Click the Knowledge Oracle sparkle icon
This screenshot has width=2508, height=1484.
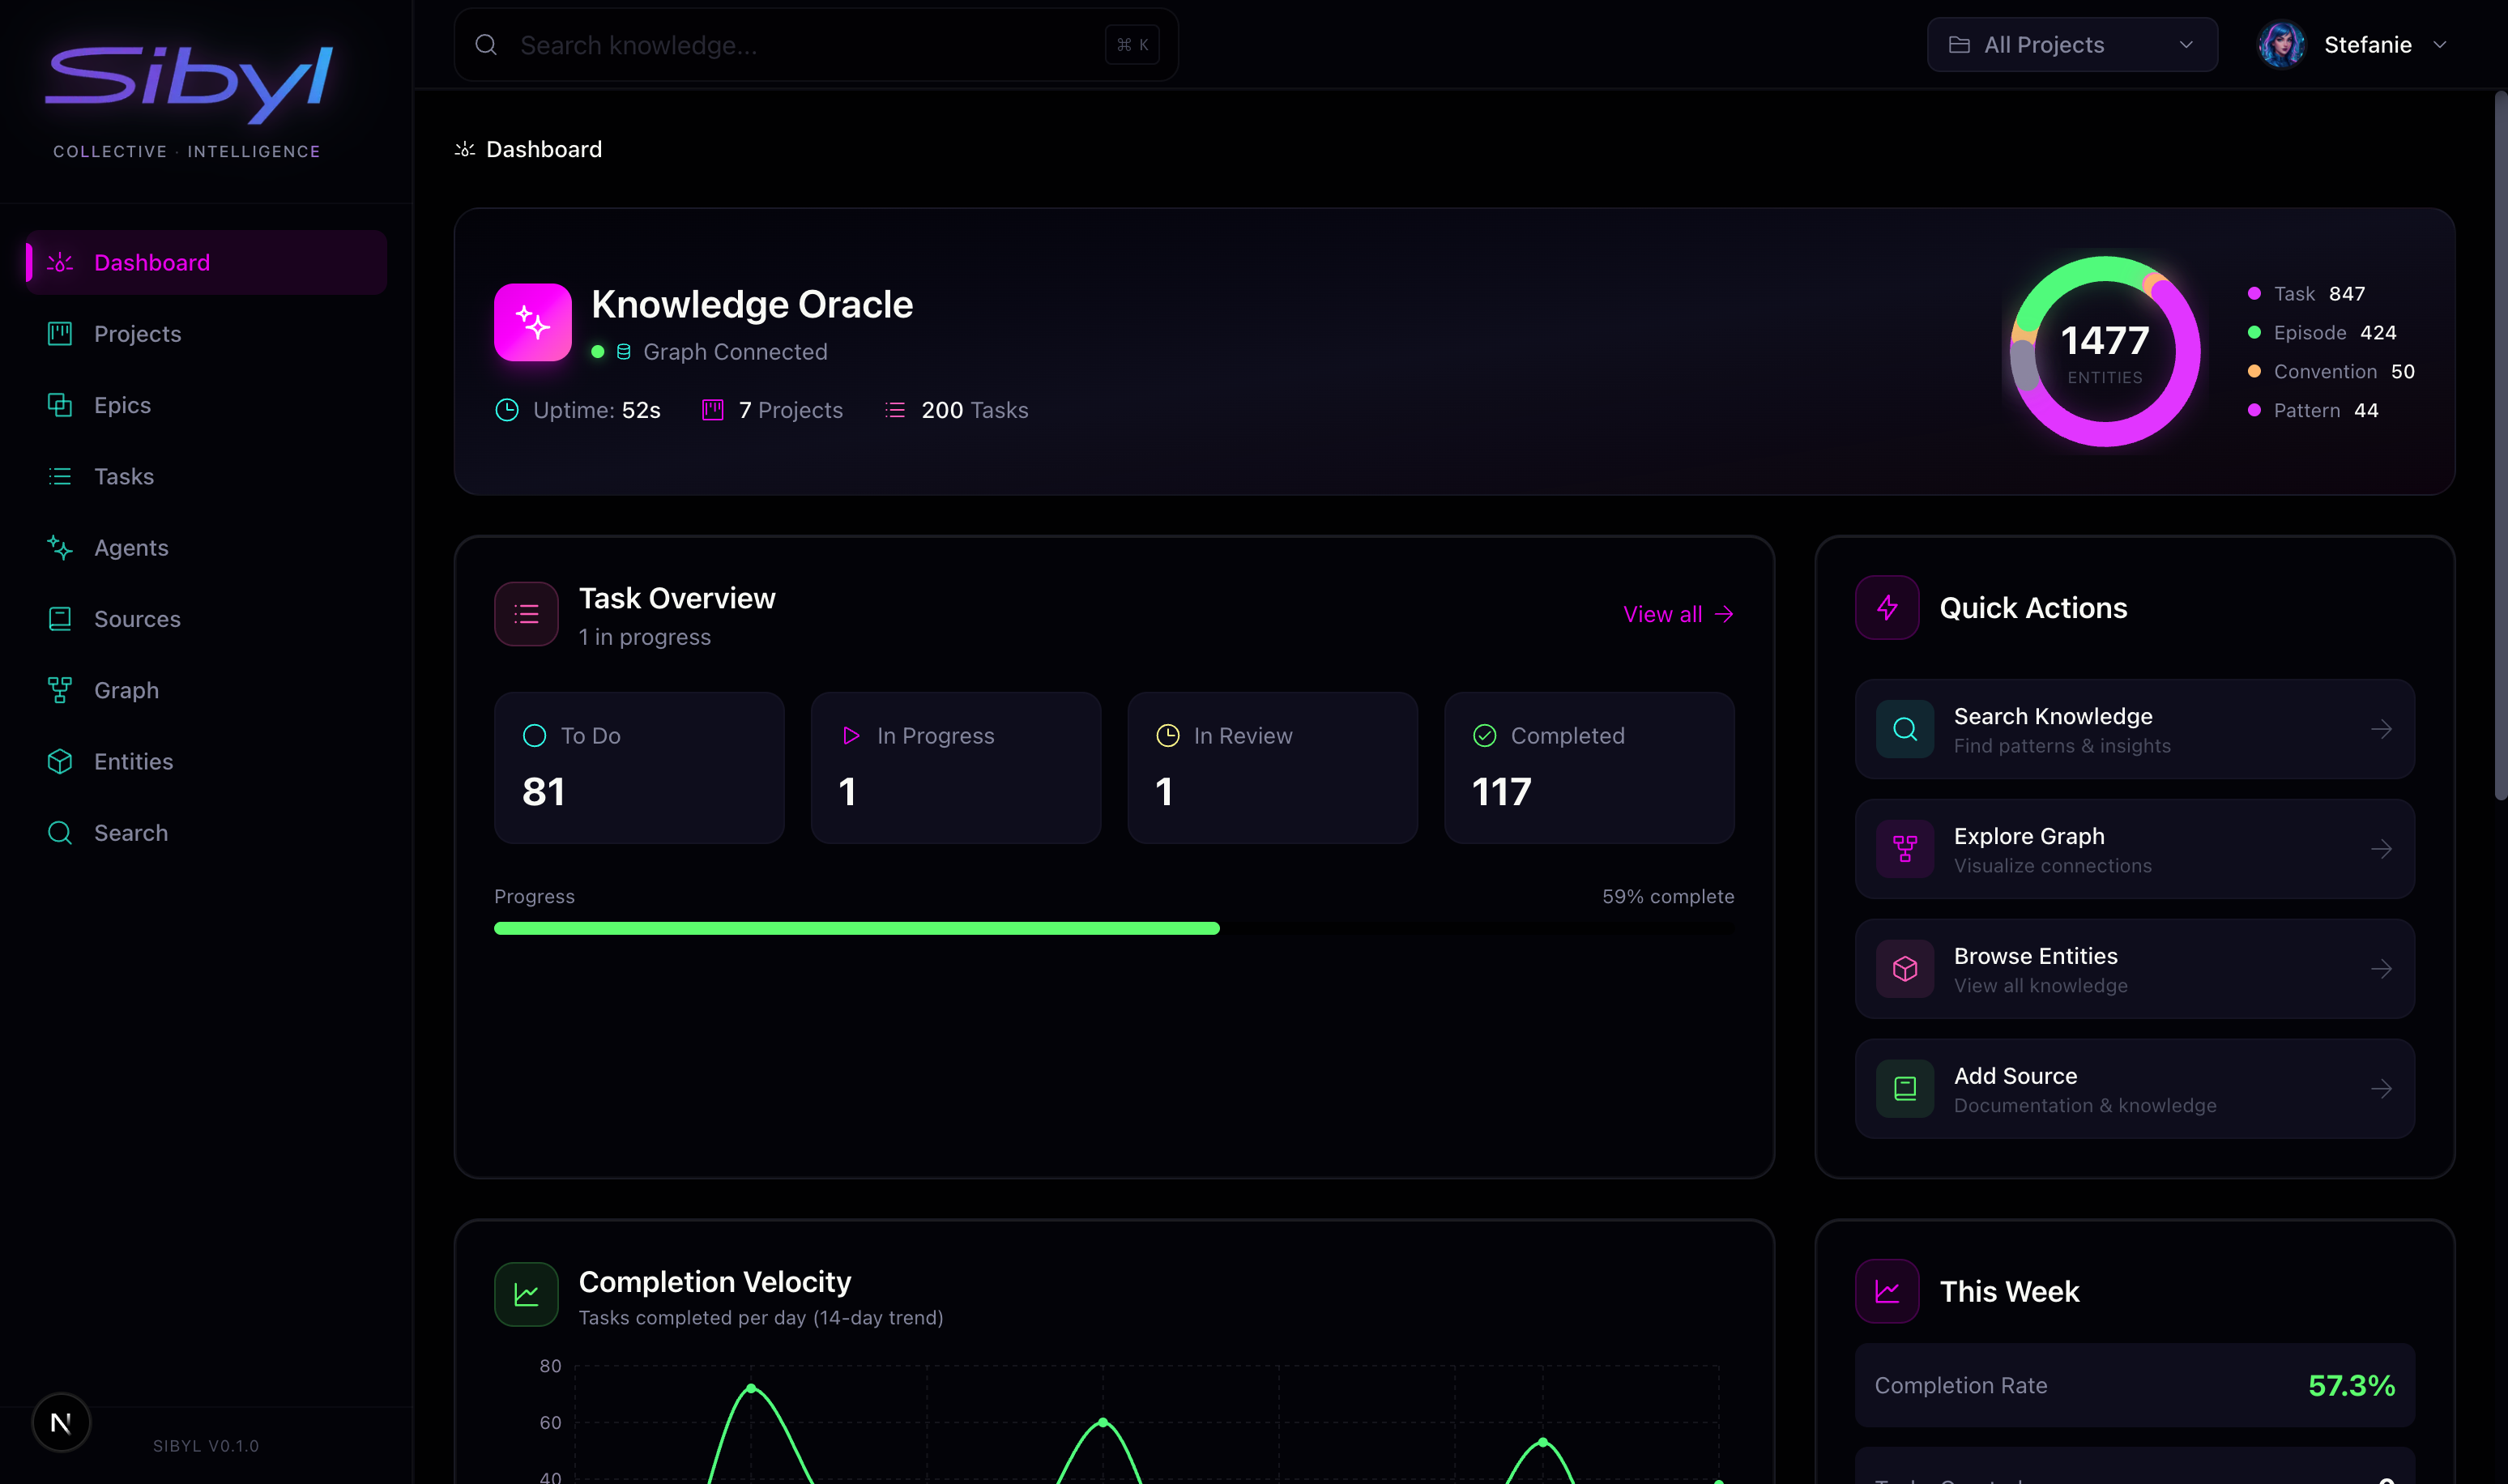tap(532, 322)
